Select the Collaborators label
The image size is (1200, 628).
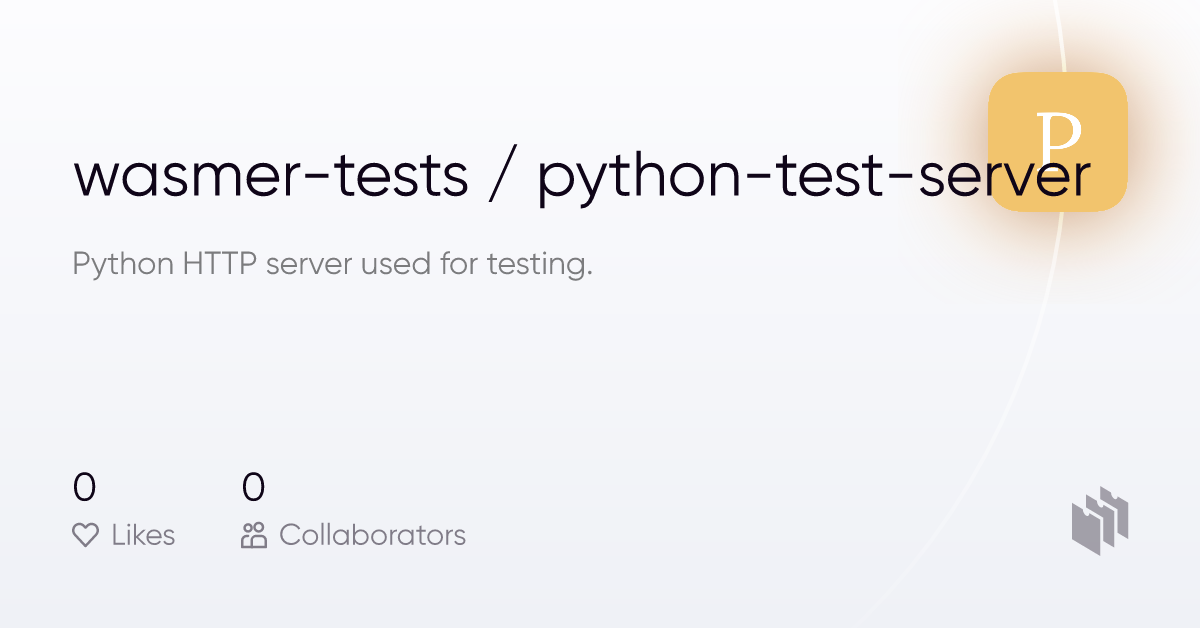click(372, 535)
